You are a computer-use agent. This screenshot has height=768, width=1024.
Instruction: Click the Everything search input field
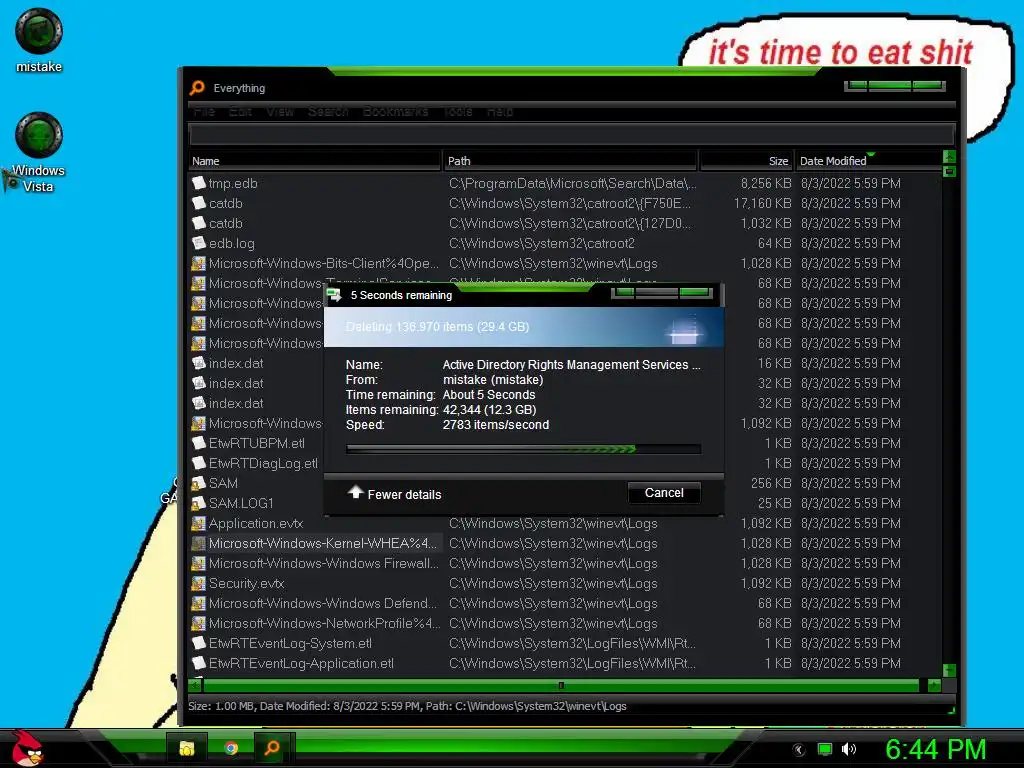571,135
